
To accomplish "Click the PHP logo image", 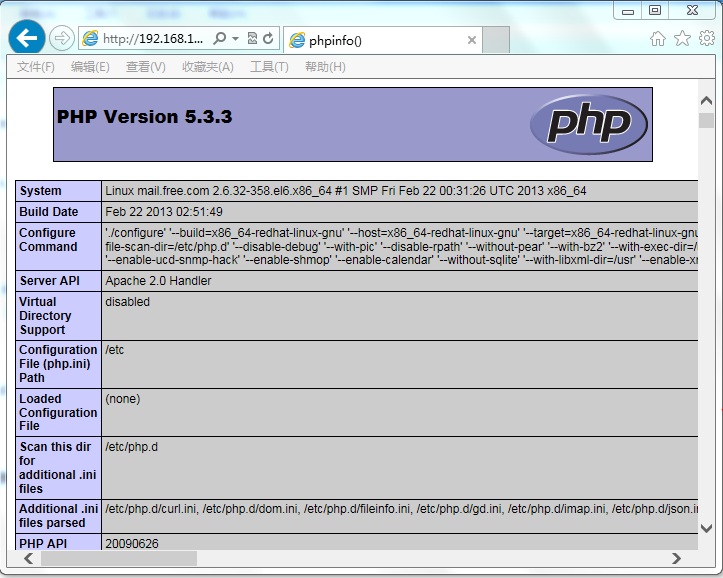I will [589, 124].
